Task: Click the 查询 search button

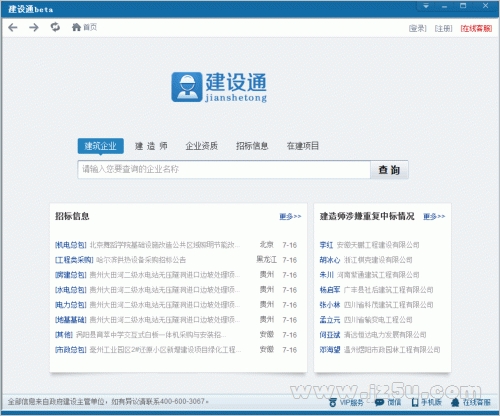Action: [x=389, y=170]
